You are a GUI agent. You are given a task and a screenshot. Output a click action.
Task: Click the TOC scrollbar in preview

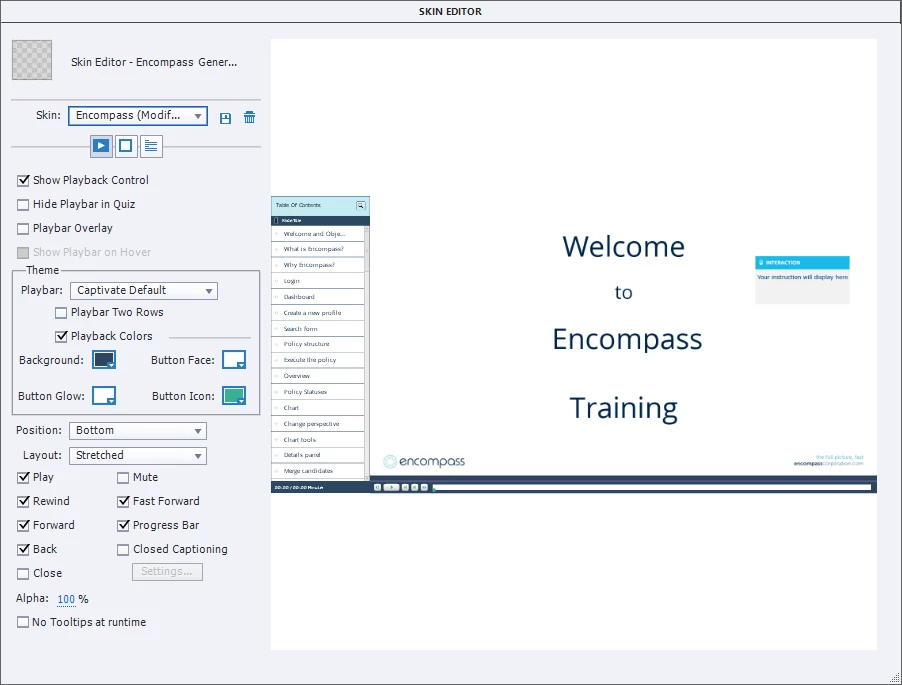(367, 353)
